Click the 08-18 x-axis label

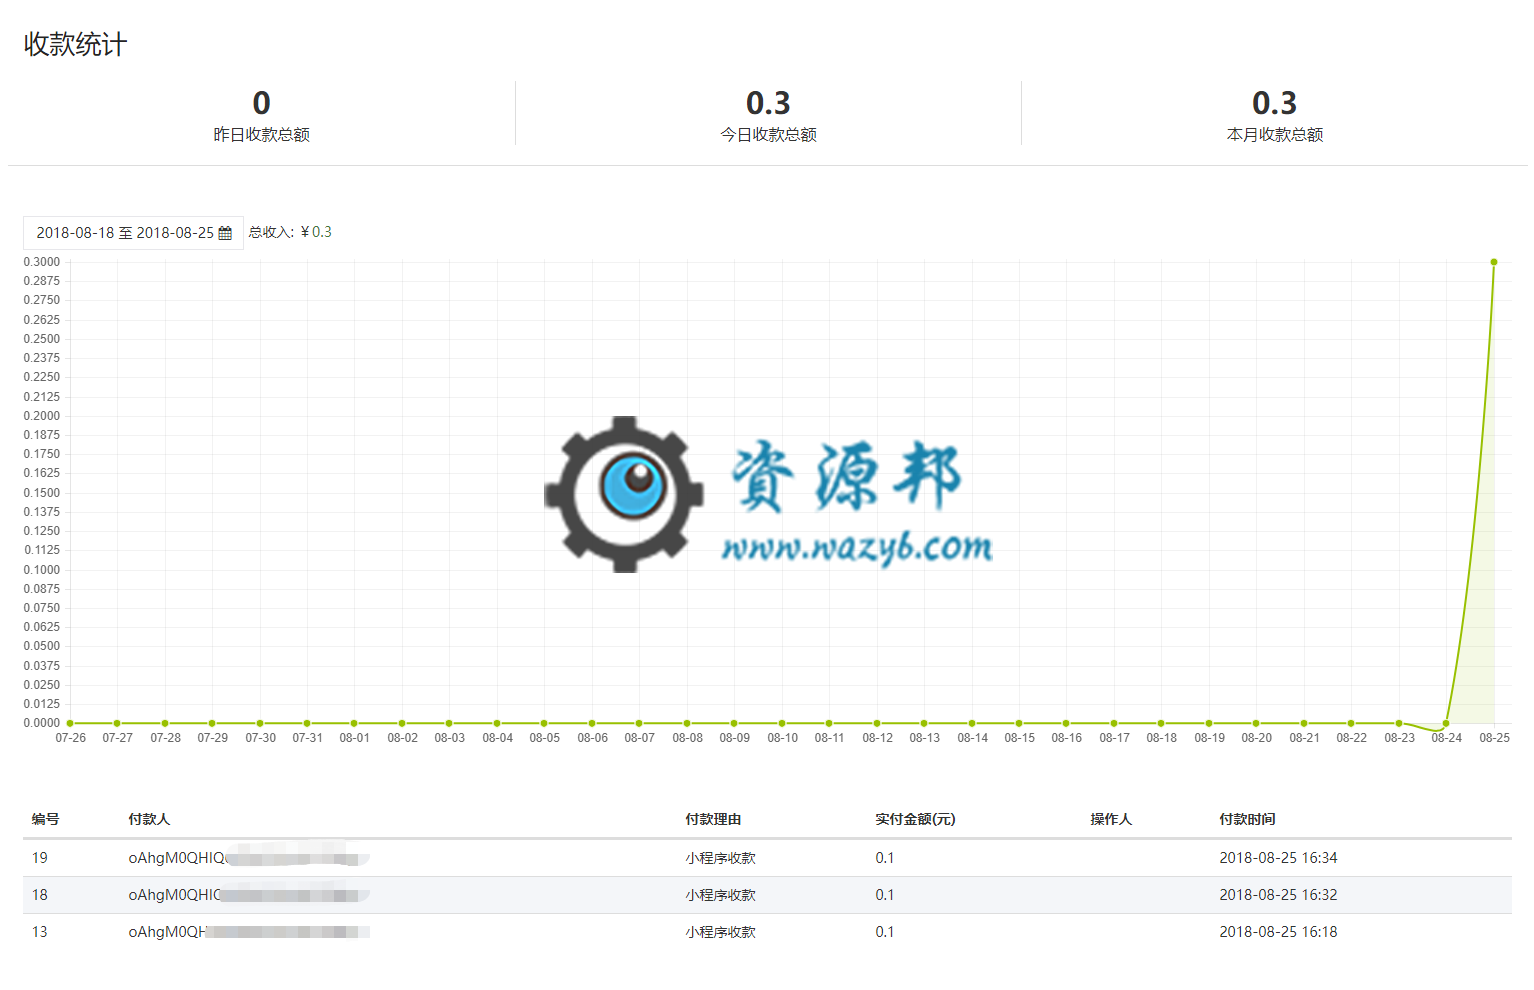(x=1161, y=738)
